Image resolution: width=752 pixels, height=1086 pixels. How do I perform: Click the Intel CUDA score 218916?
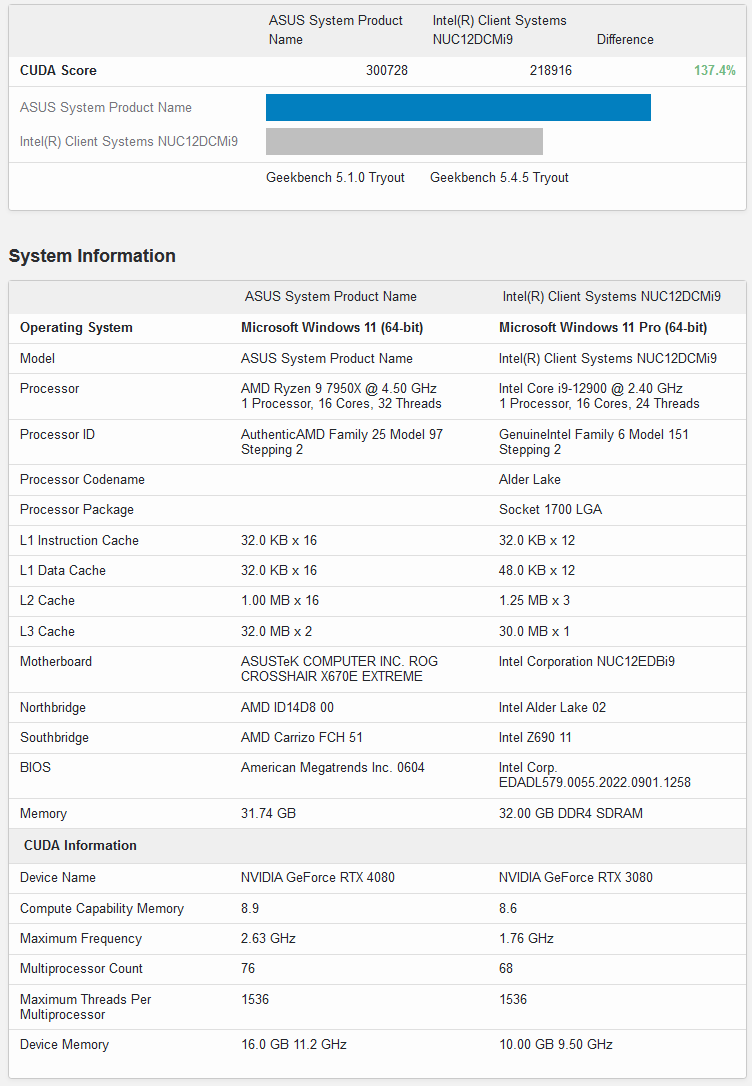[551, 71]
